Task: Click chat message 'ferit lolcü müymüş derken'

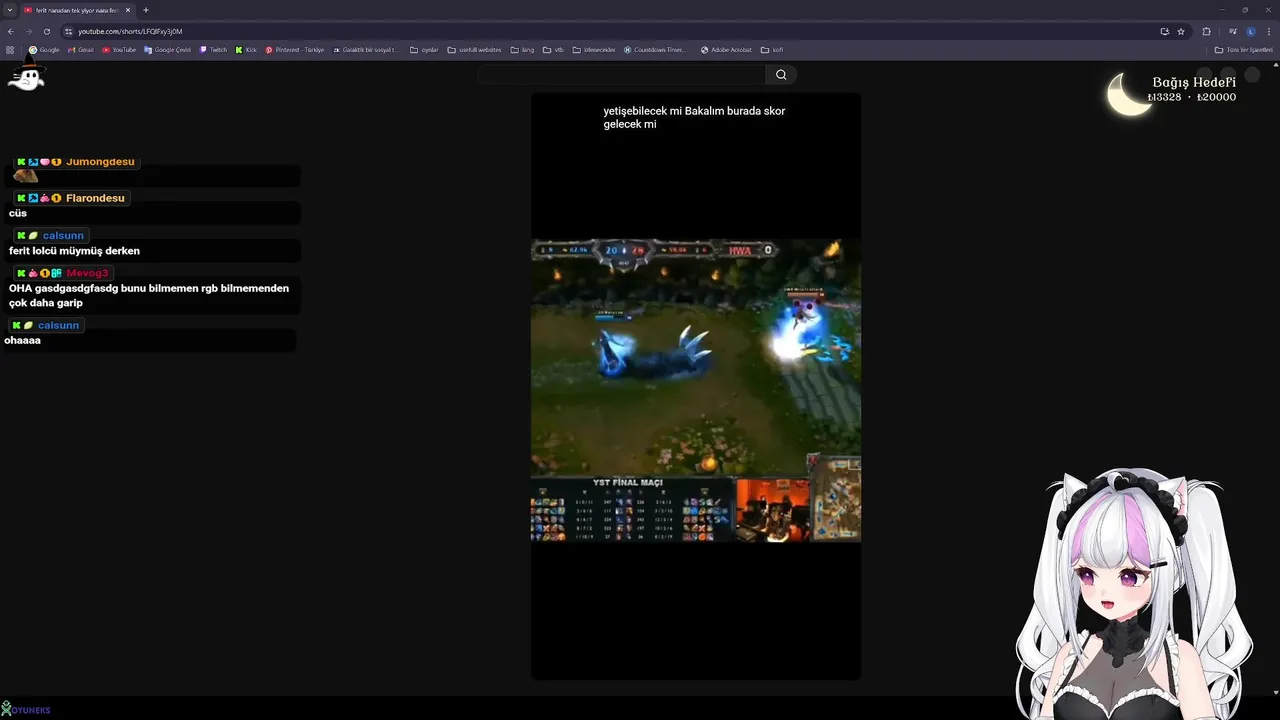Action: [x=74, y=251]
